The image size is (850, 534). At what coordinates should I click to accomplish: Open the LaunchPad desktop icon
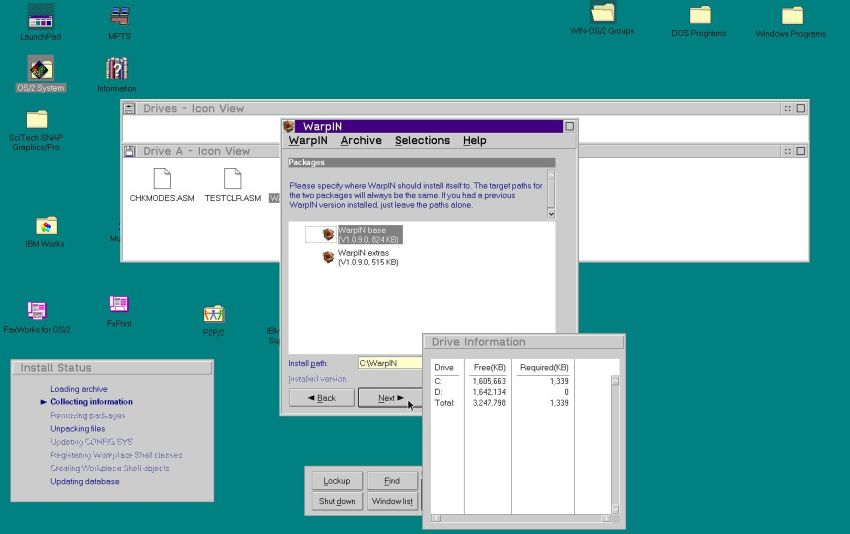pos(41,16)
